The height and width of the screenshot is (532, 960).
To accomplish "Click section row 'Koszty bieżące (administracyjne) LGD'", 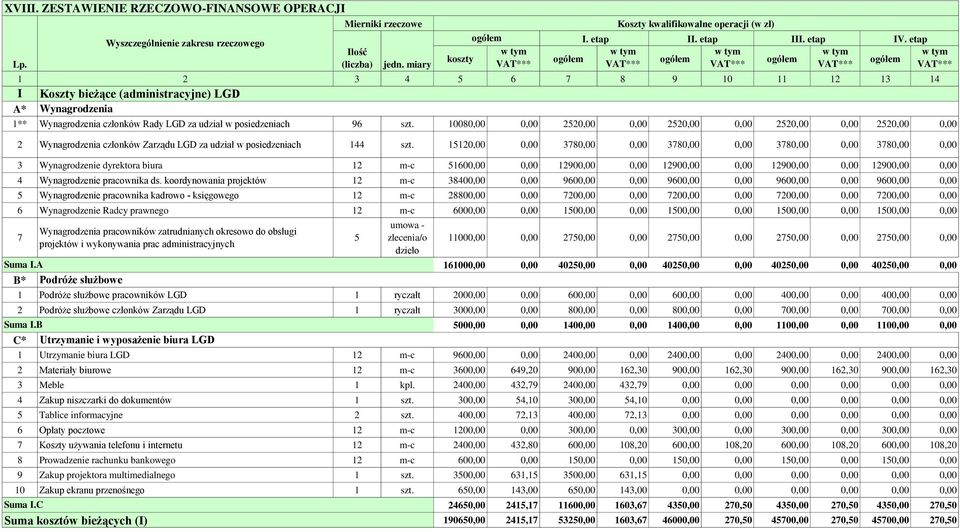I will pyautogui.click(x=140, y=94).
